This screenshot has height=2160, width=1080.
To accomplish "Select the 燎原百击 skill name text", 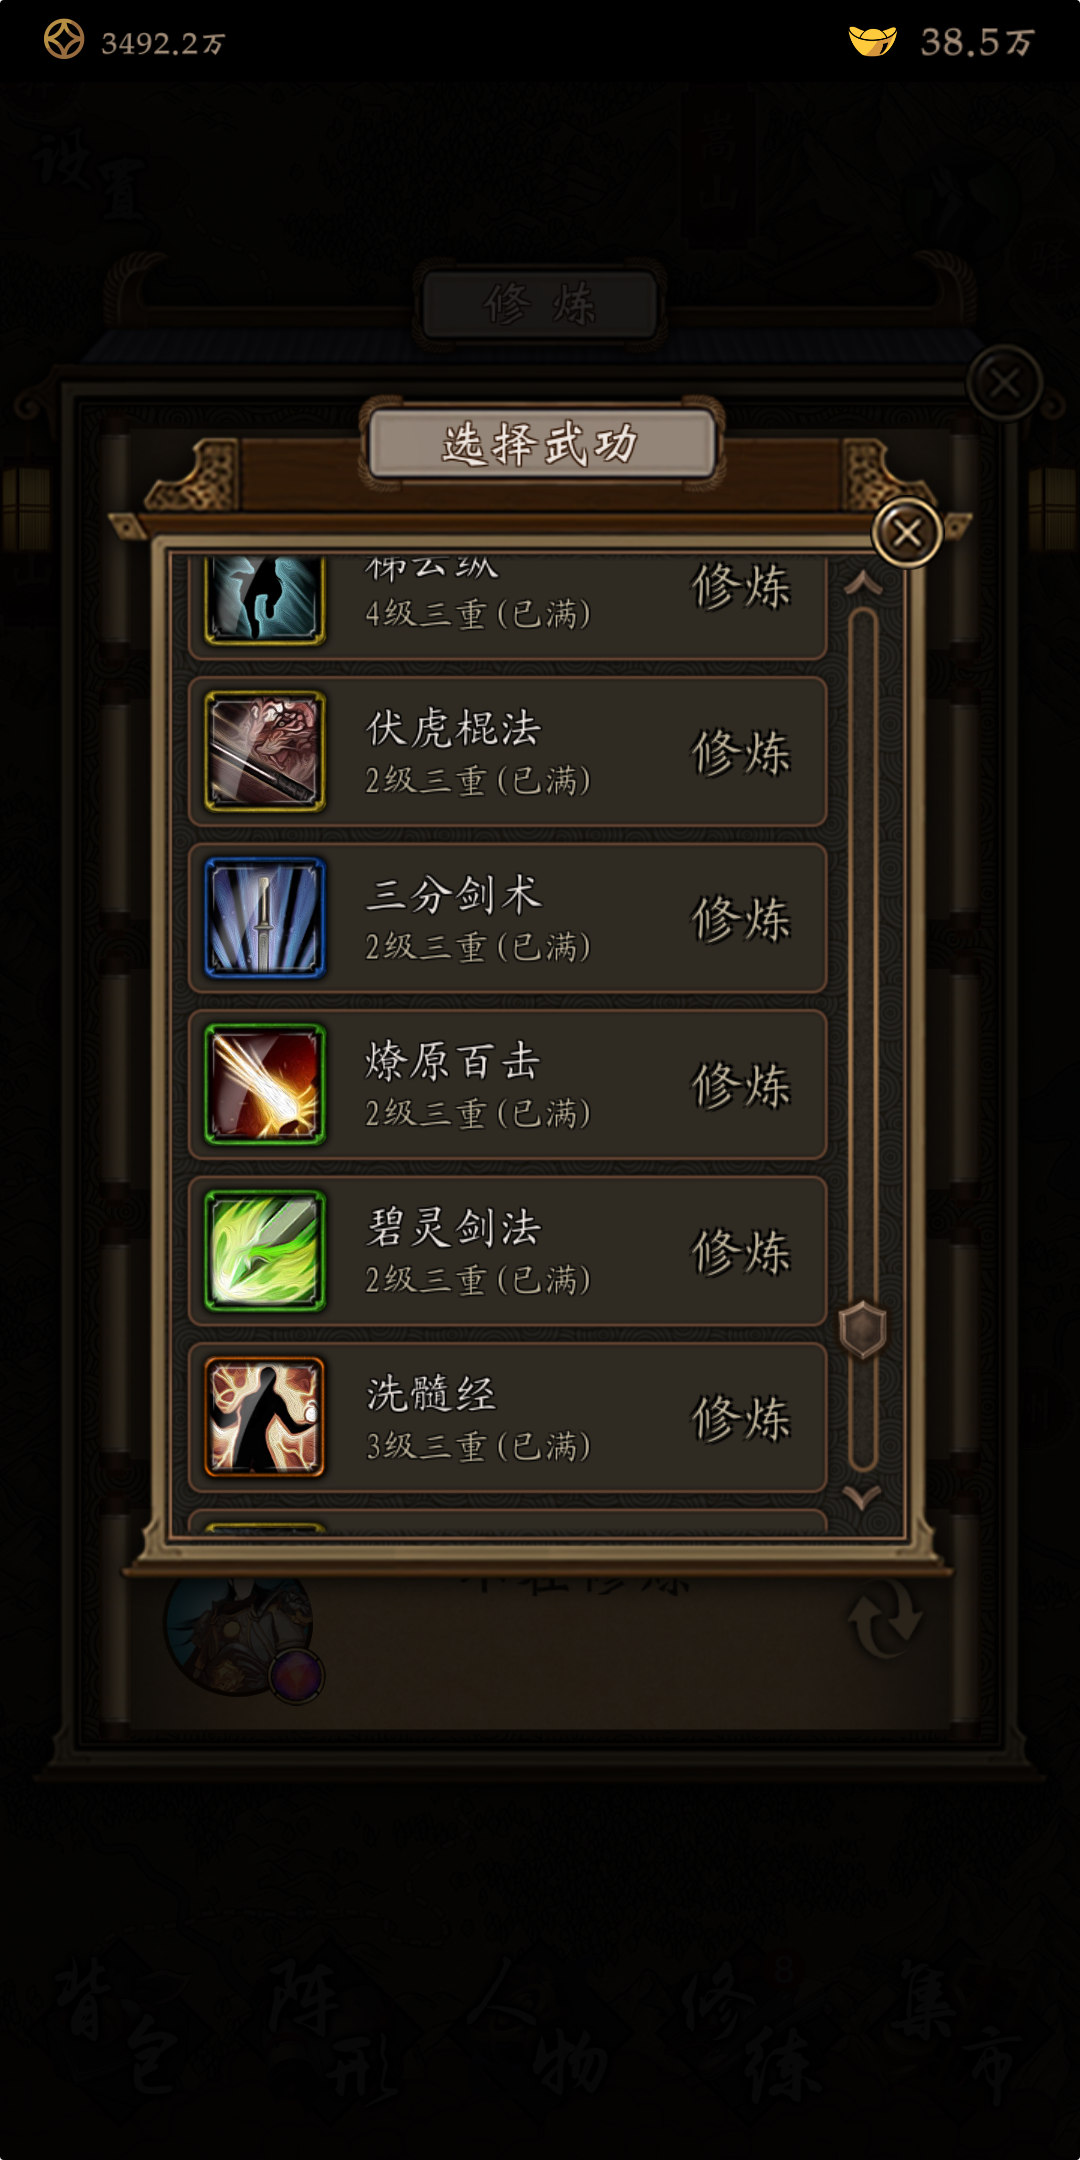I will tap(453, 1061).
